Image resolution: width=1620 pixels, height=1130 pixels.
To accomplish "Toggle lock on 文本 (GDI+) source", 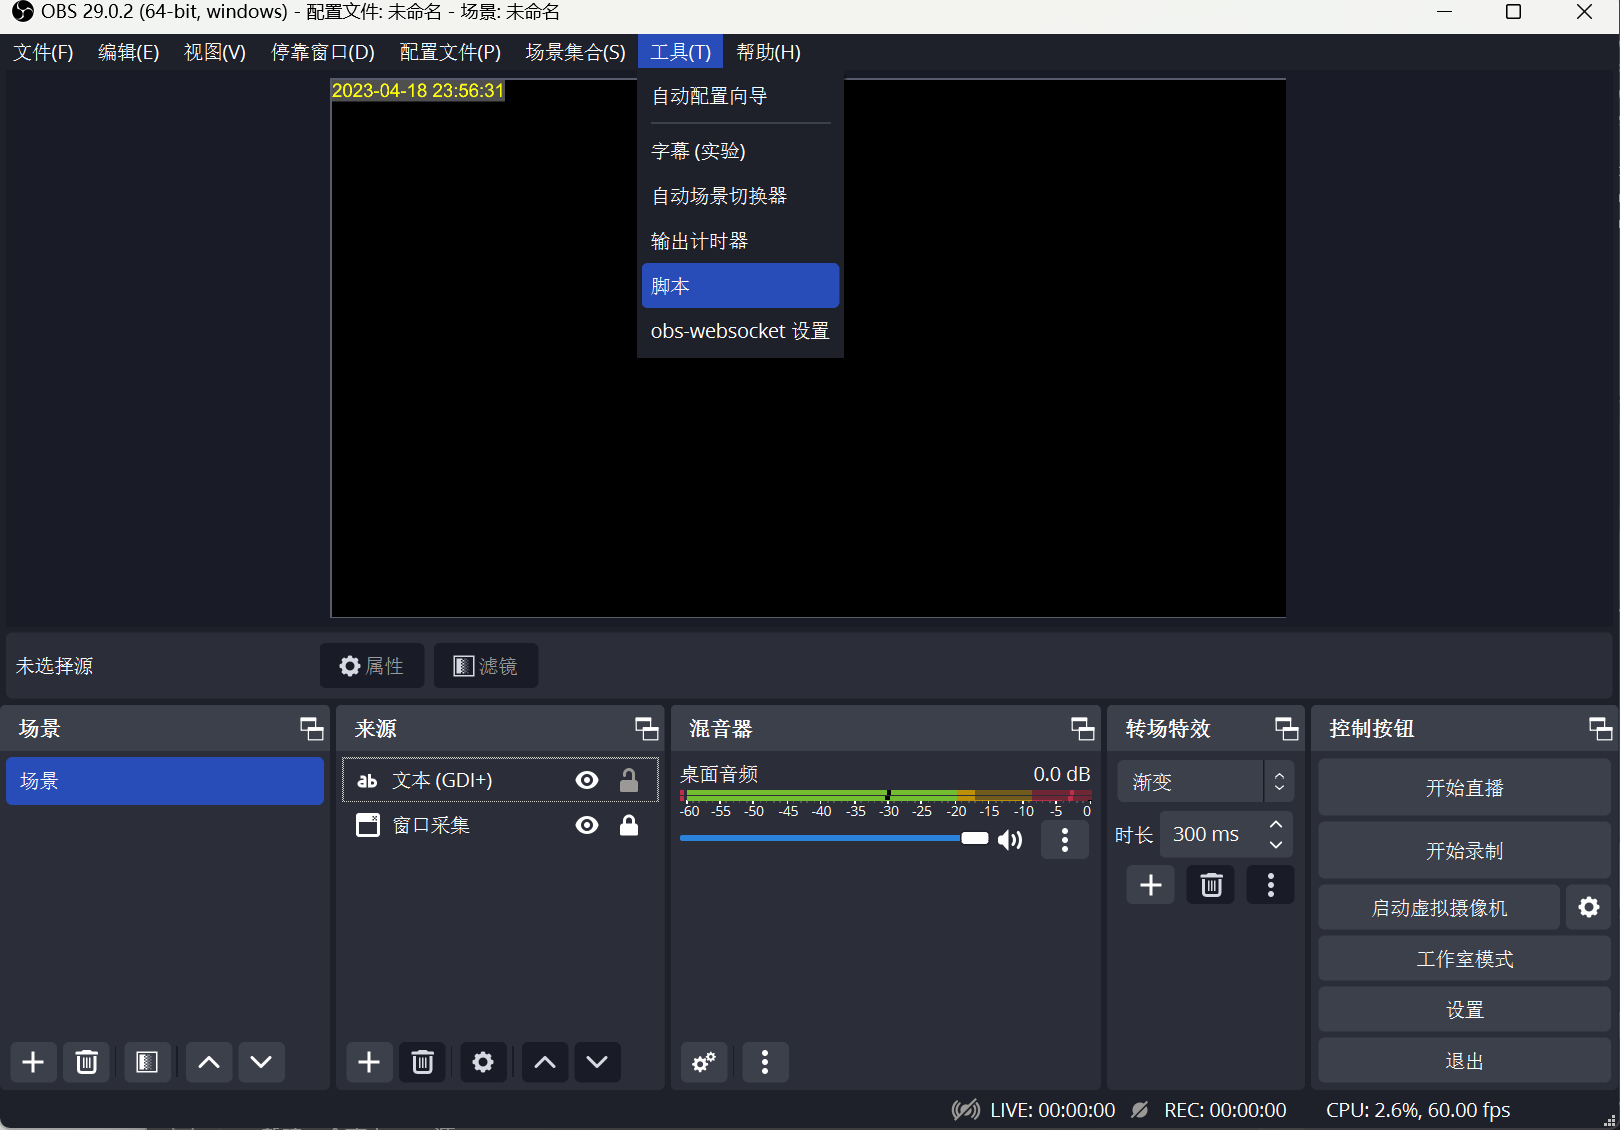I will (x=629, y=780).
